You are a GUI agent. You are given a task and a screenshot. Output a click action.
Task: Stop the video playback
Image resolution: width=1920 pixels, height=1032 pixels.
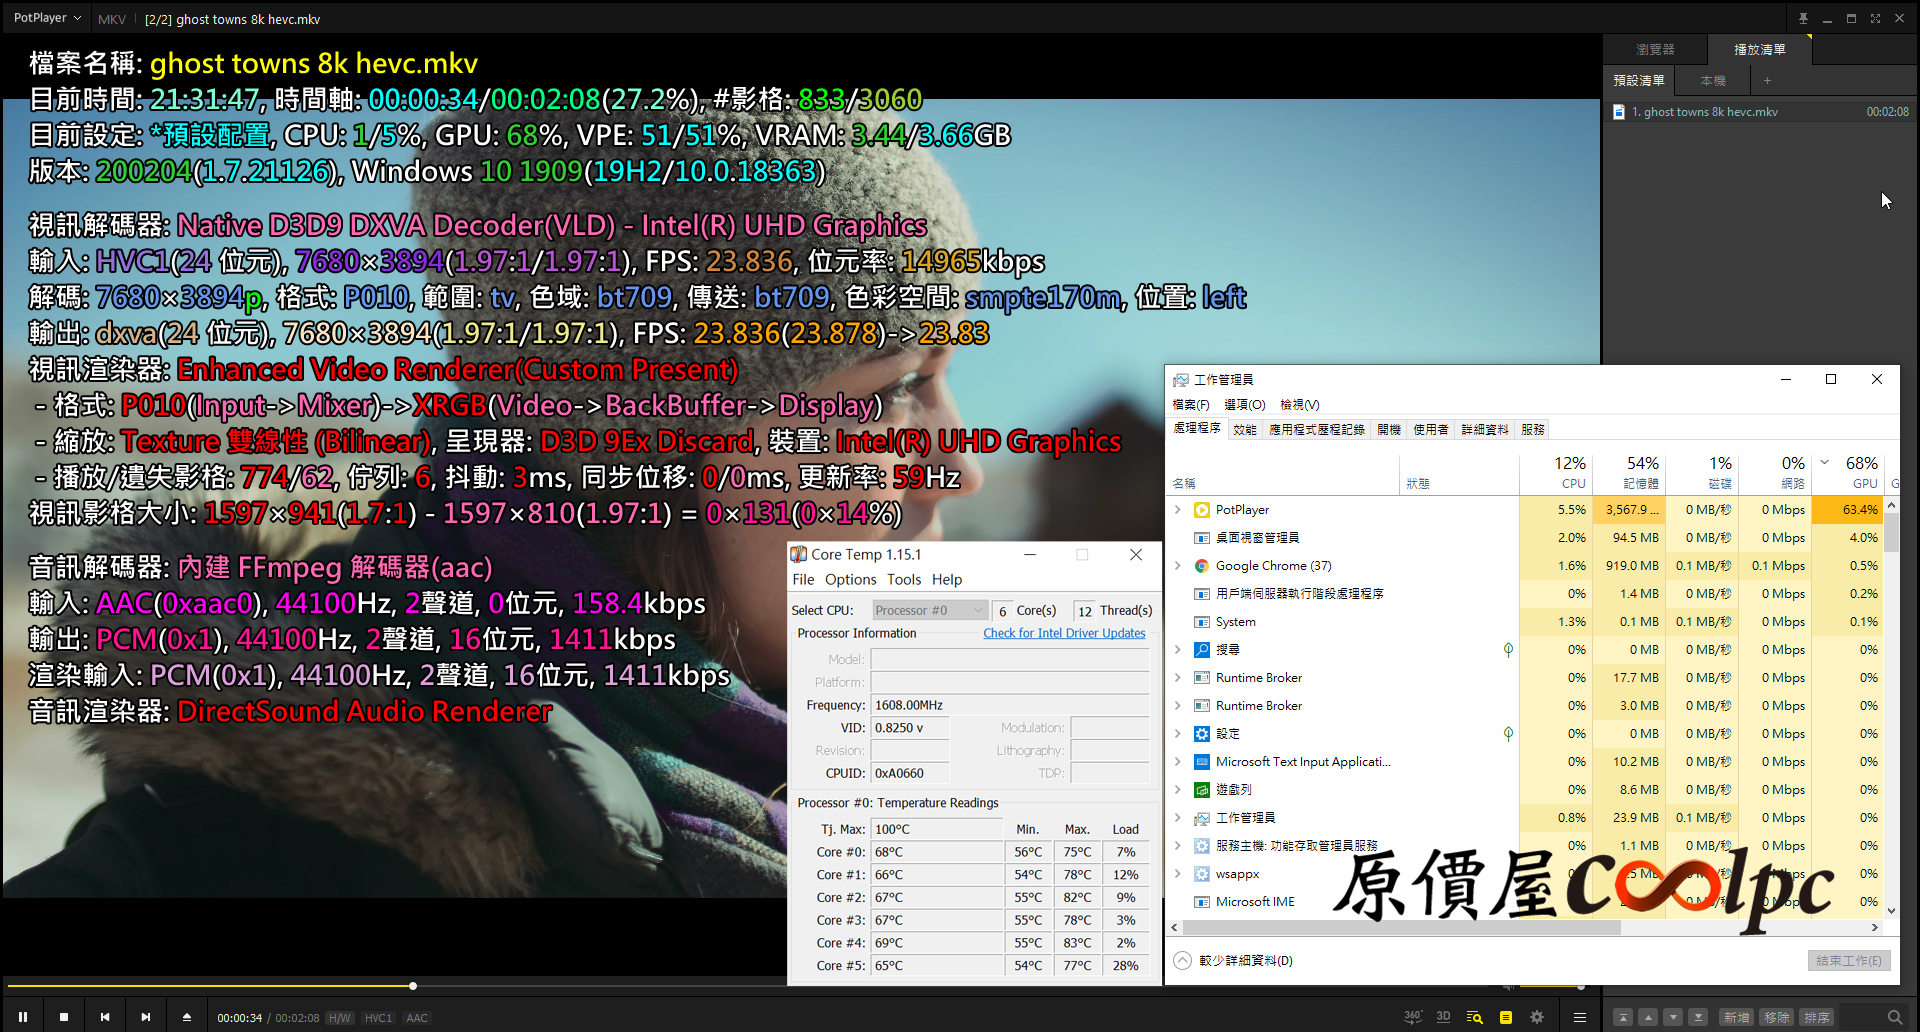pyautogui.click(x=64, y=1017)
